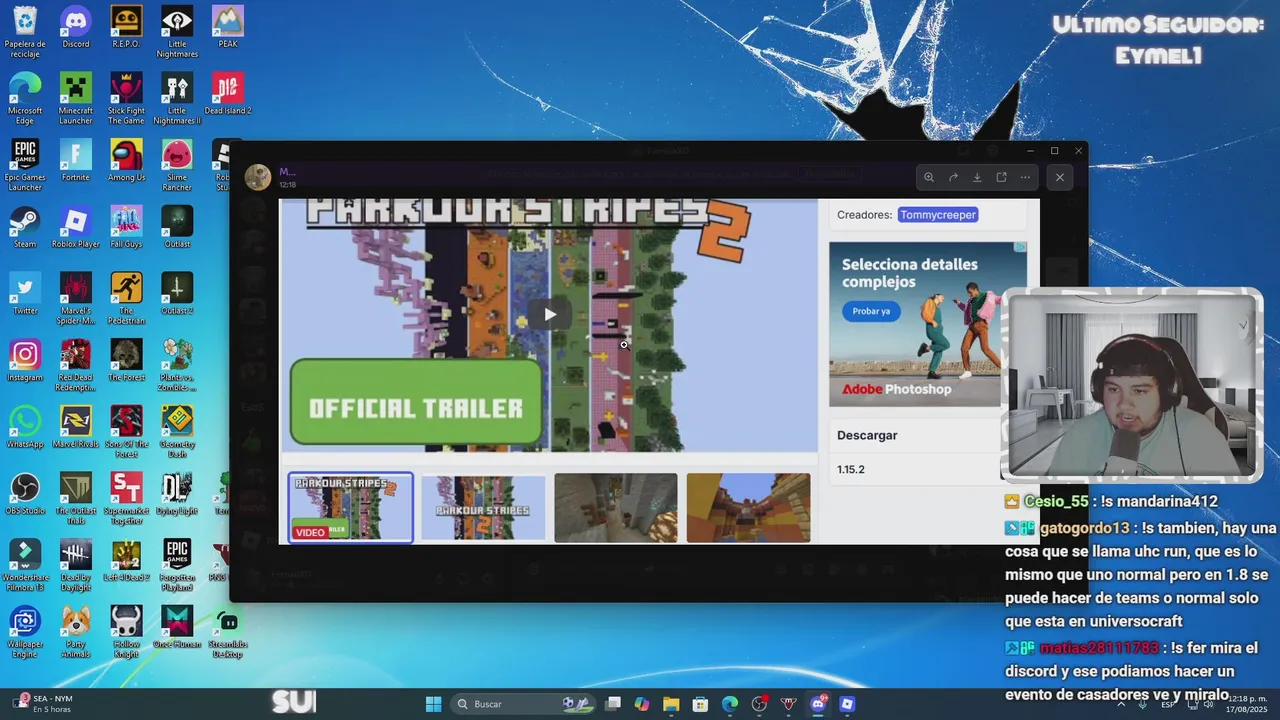This screenshot has width=1280, height=720.
Task: Open the Geometry Dash desktop icon
Action: [x=177, y=432]
